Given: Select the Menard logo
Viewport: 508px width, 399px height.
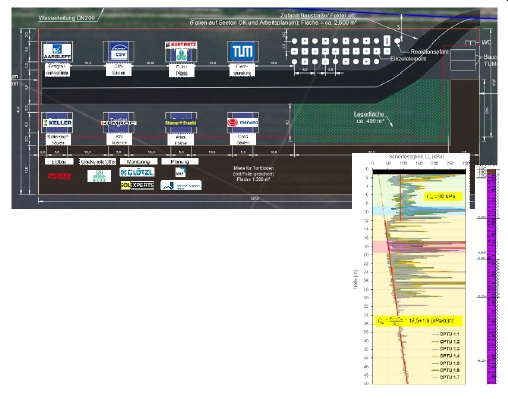Looking at the screenshot, I should (243, 123).
